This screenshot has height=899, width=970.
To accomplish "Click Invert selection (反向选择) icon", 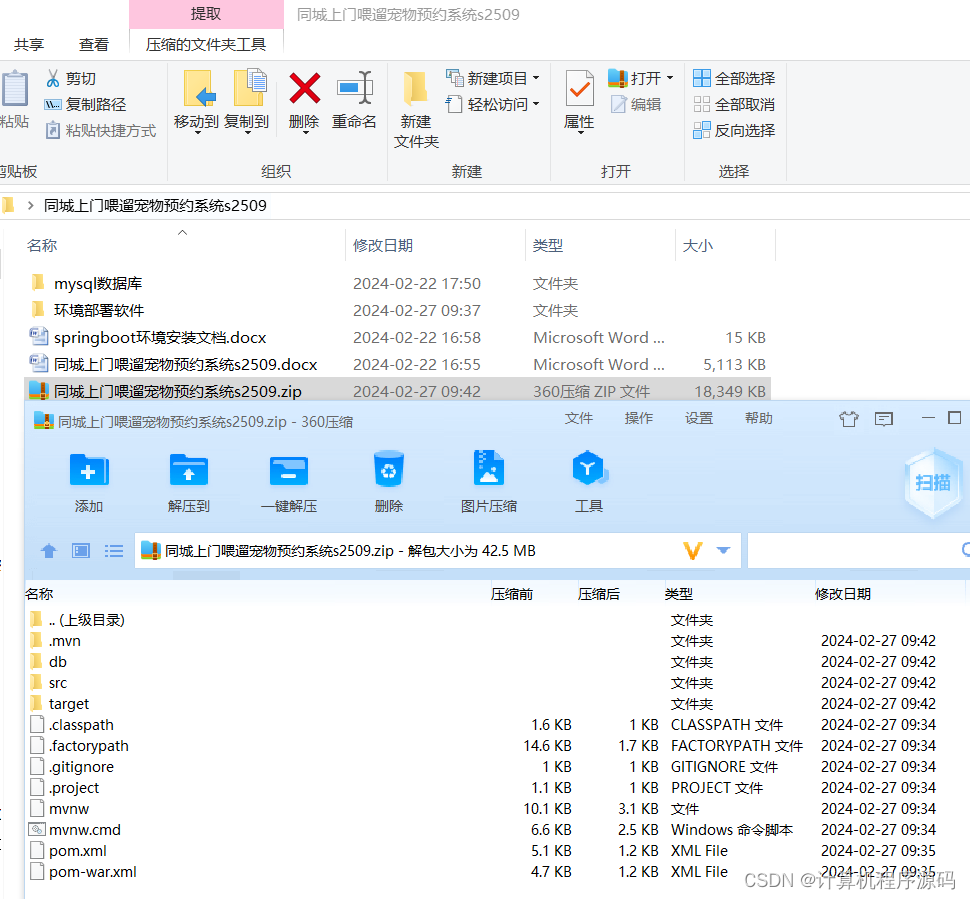I will click(x=702, y=131).
